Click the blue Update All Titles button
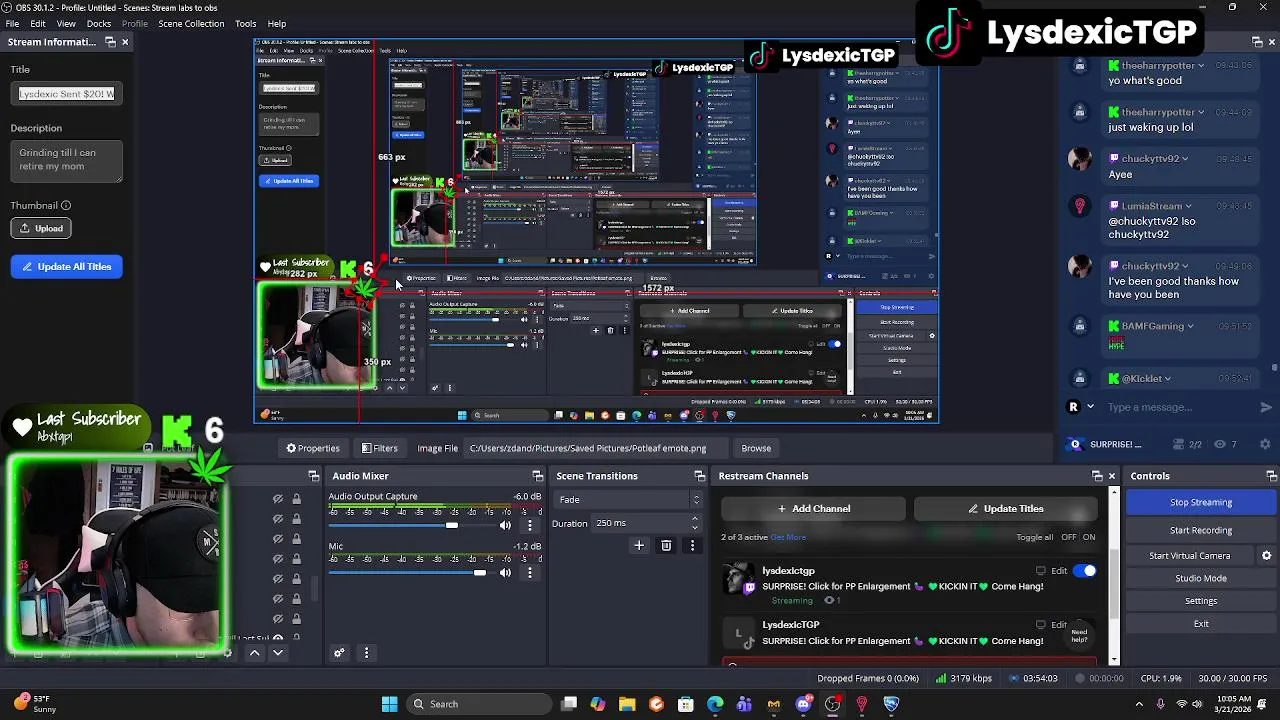 pos(67,267)
